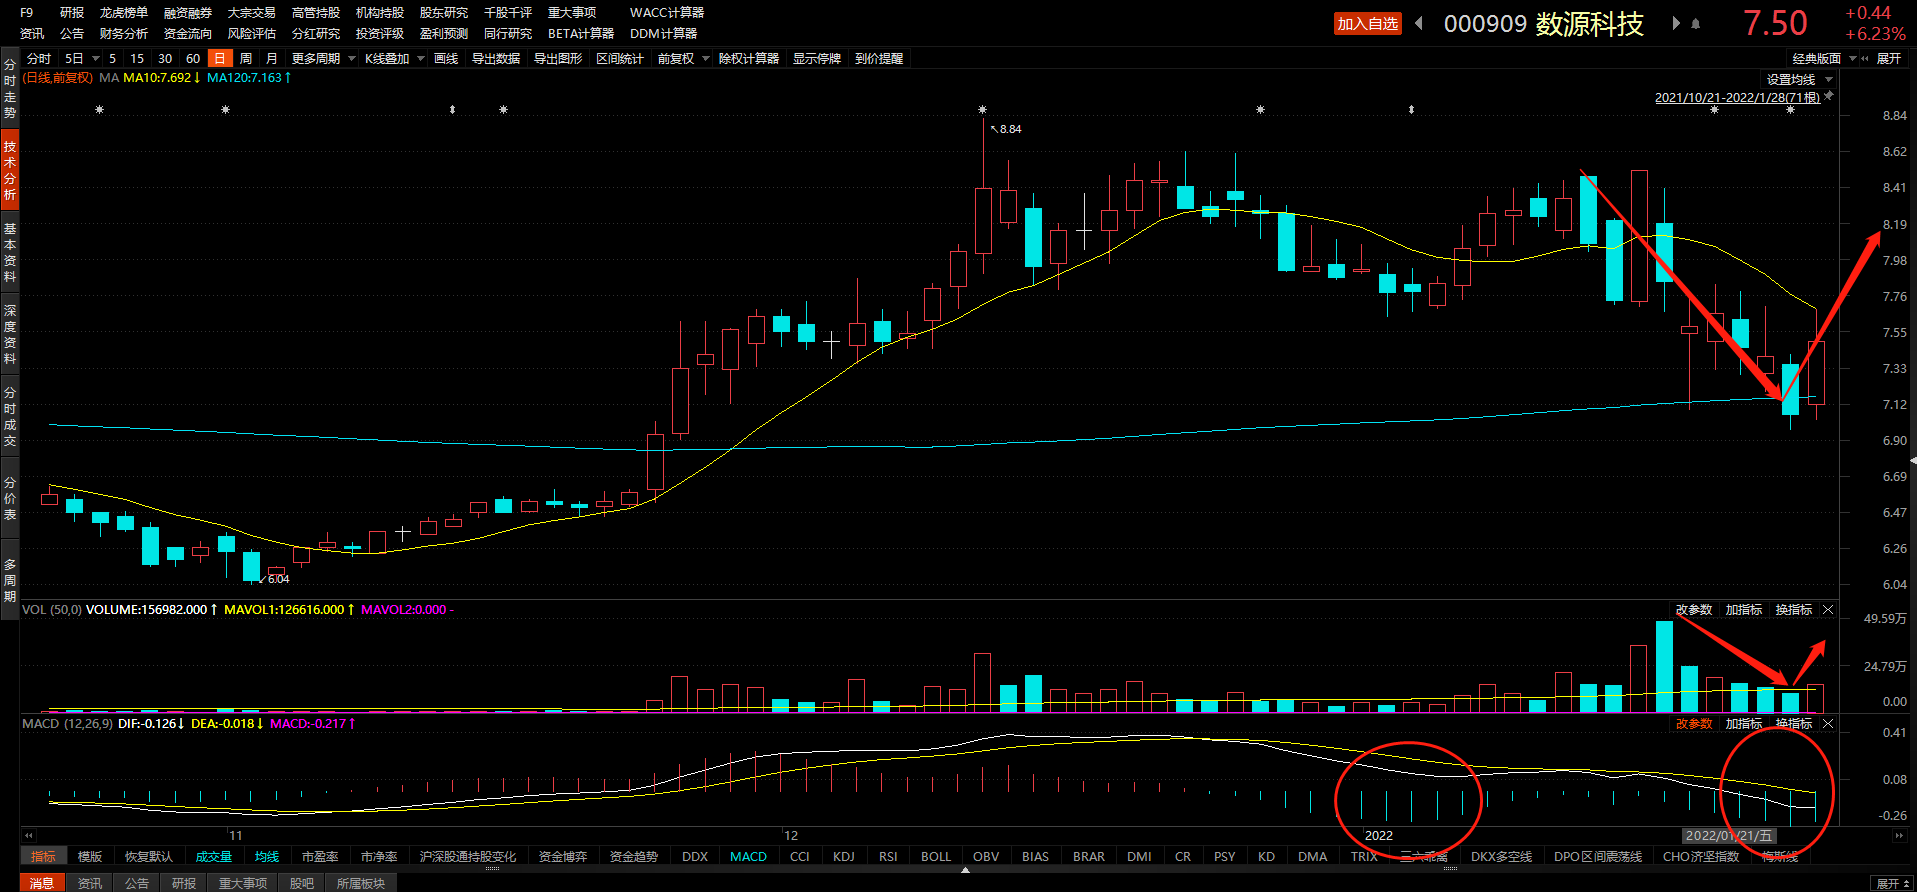Open the 更多周期 dropdown
The image size is (1917, 892).
click(322, 59)
